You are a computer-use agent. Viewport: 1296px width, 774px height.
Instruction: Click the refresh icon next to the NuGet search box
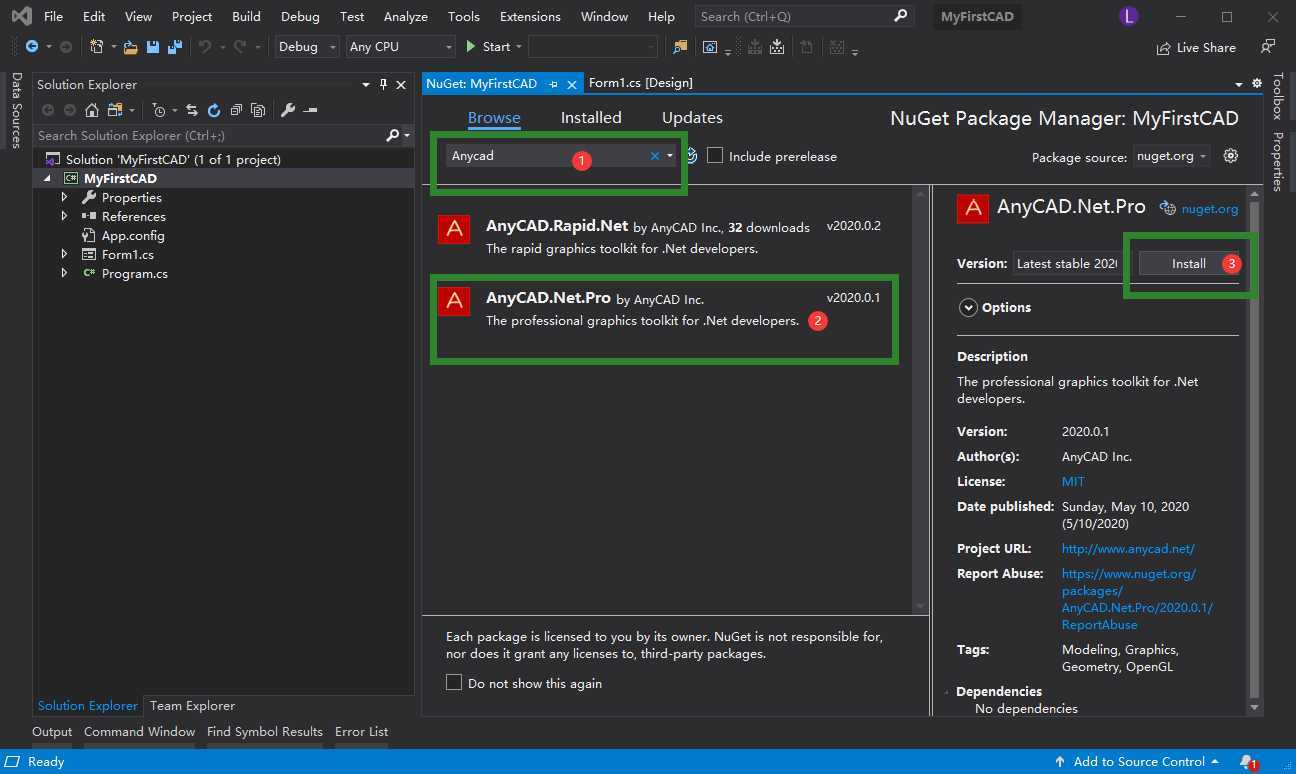[x=691, y=156]
